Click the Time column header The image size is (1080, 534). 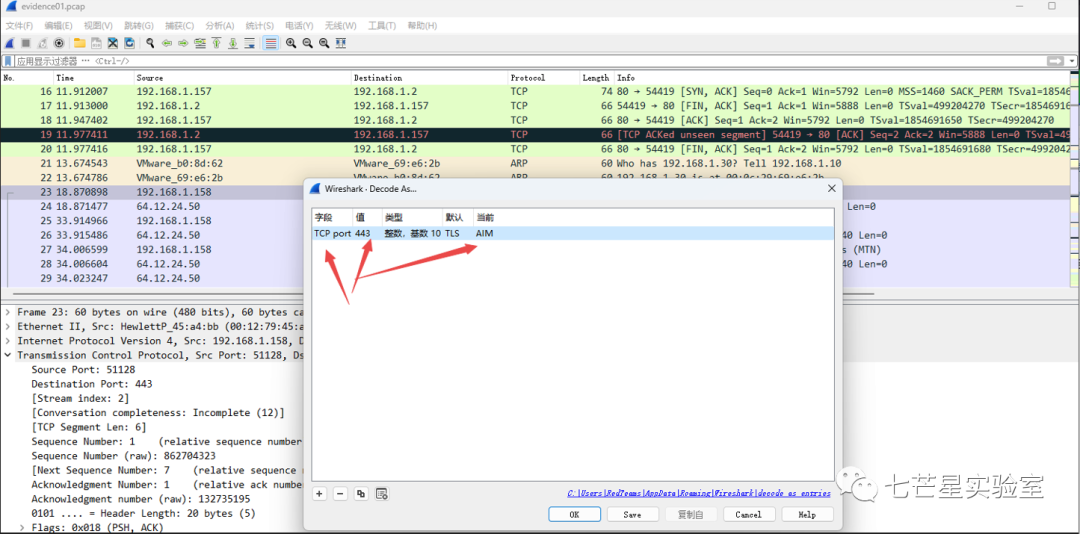coord(94,78)
